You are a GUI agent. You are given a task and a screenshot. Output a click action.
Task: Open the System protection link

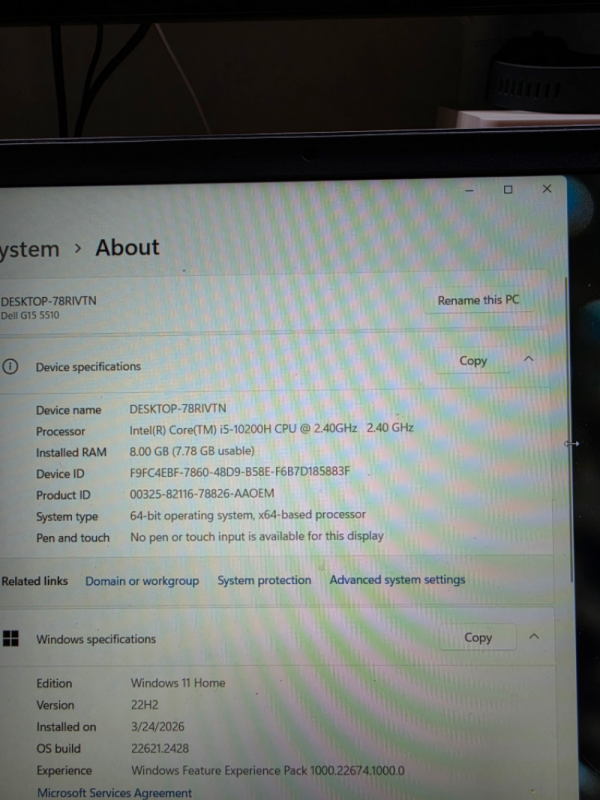click(264, 580)
